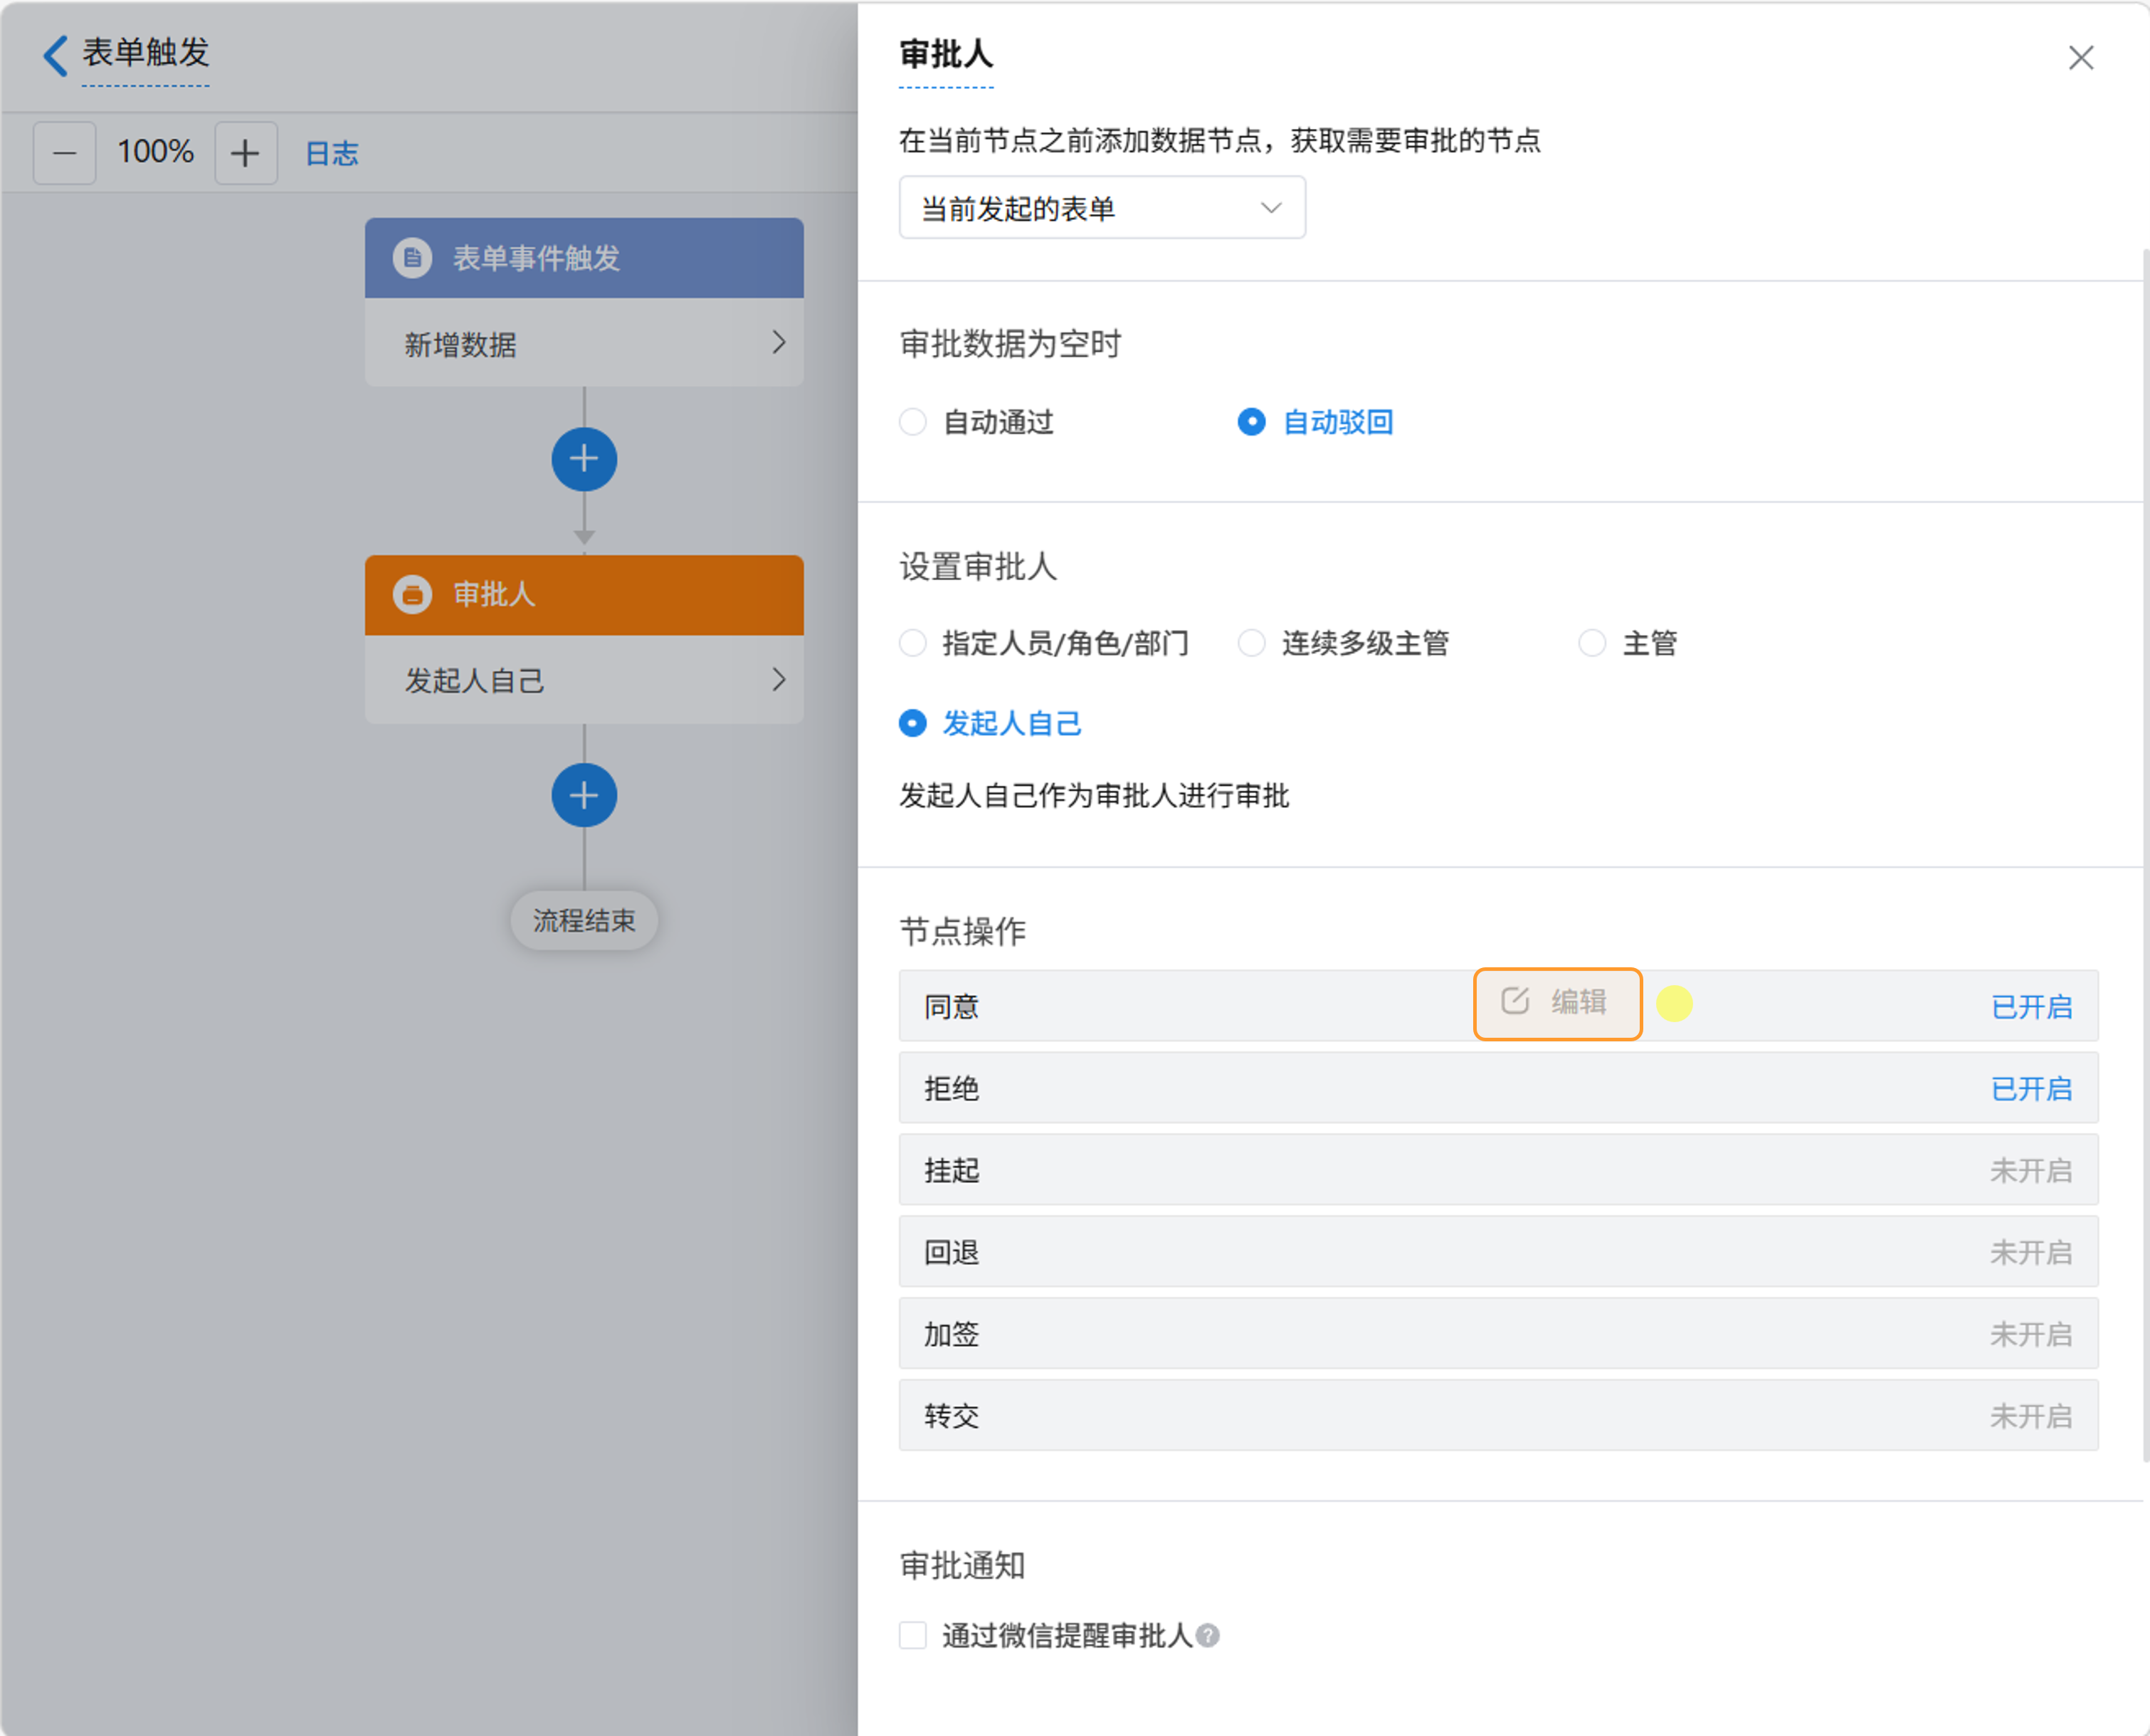
Task: Select 指定人员/角色/部门 as approver
Action: coord(913,643)
